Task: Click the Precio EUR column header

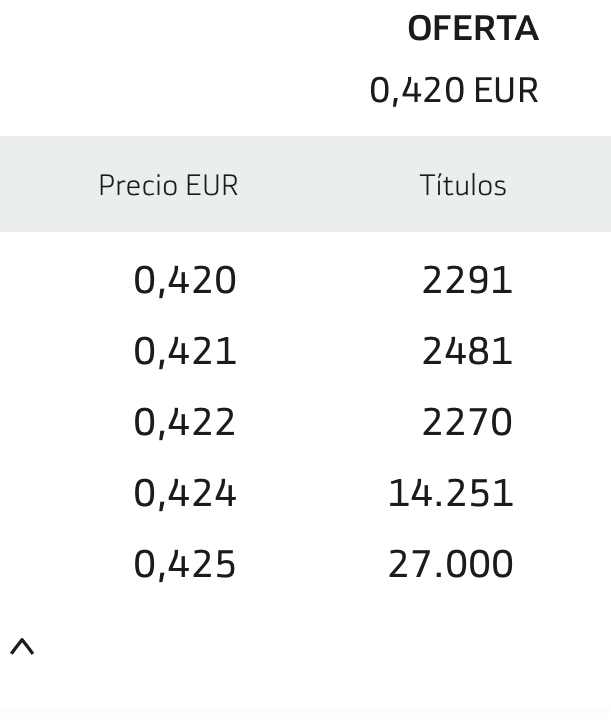Action: point(168,185)
